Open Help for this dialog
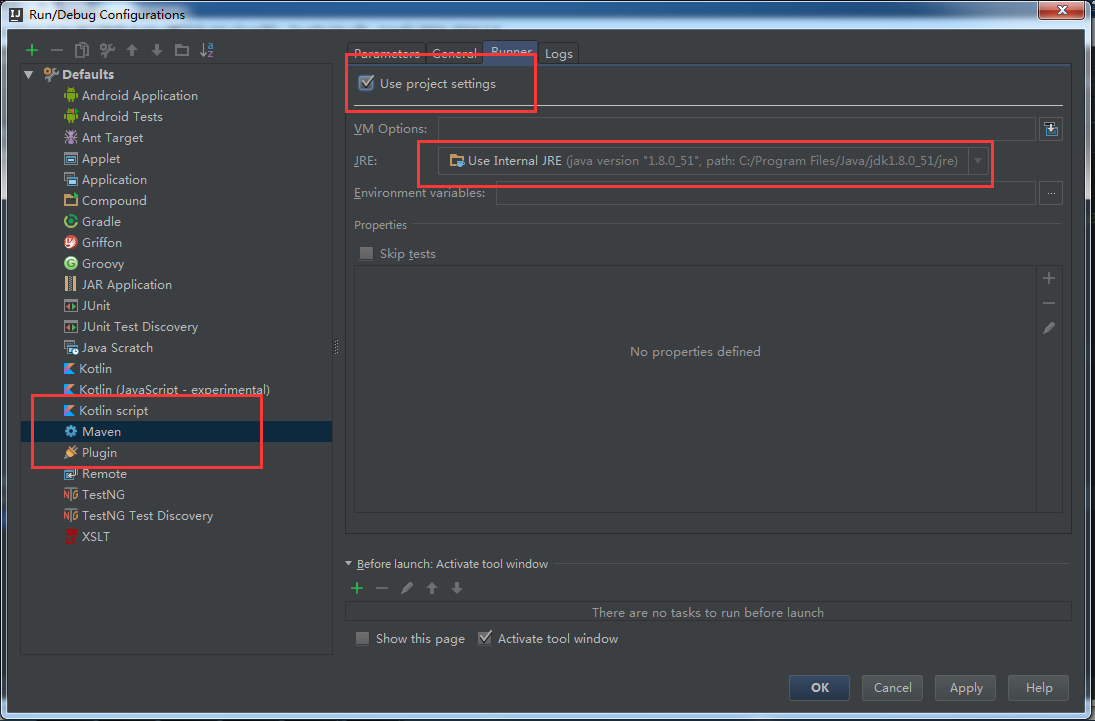The width and height of the screenshot is (1095, 721). 1038,688
